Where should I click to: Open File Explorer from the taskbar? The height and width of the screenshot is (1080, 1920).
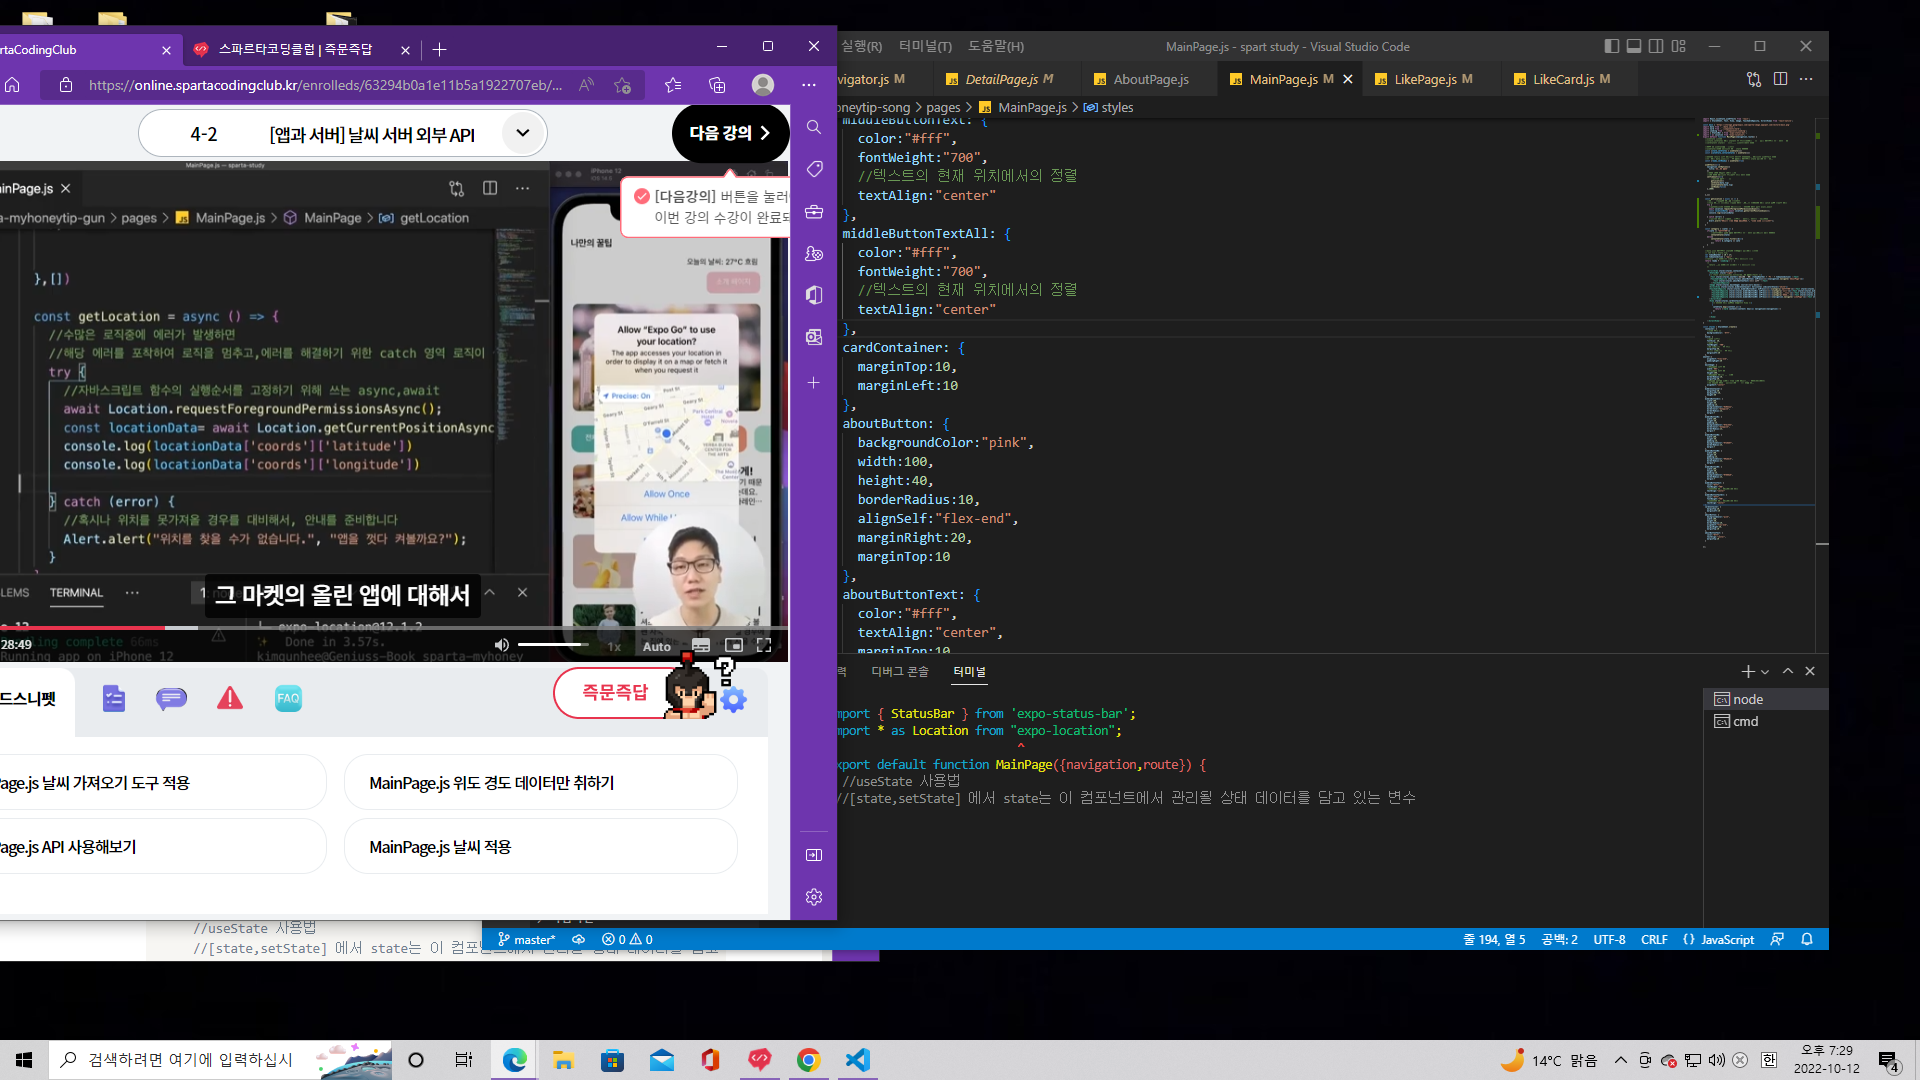point(563,1060)
